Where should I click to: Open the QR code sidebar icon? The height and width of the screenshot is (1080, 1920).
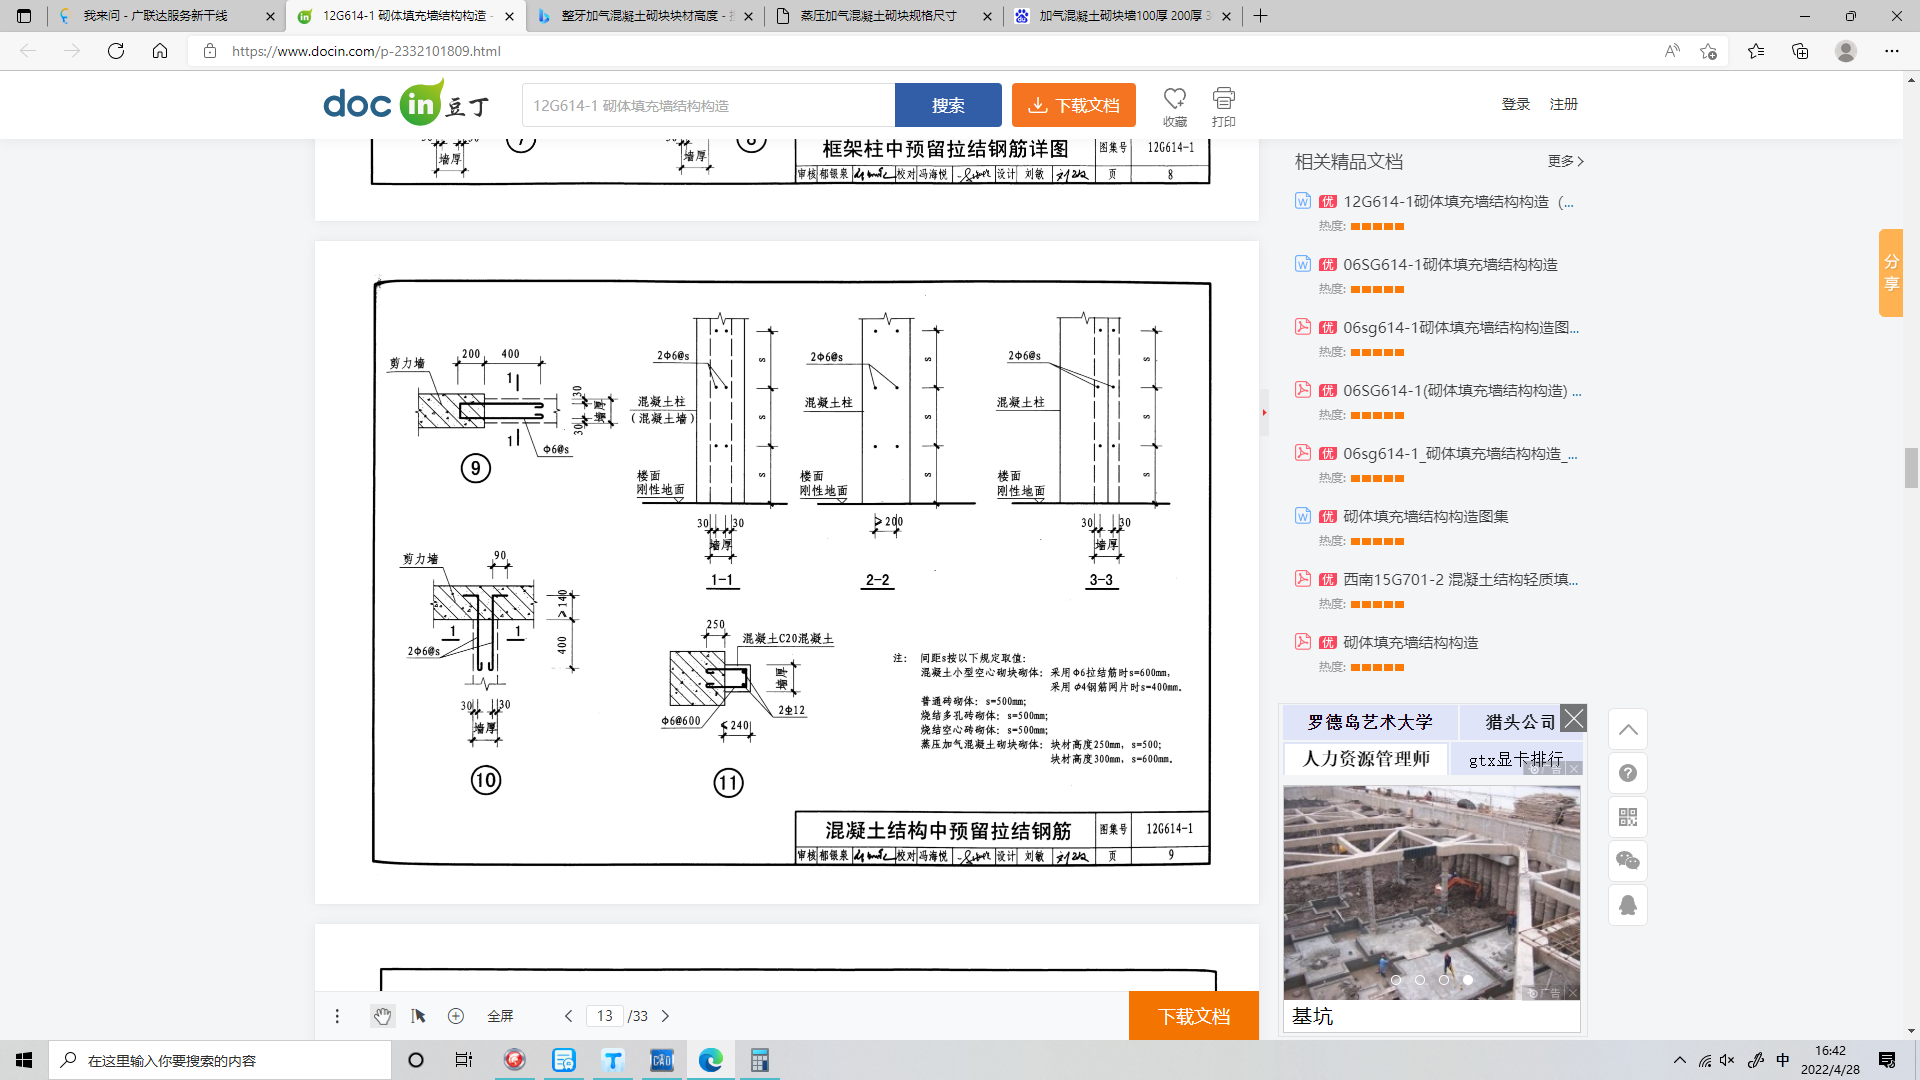click(1628, 817)
